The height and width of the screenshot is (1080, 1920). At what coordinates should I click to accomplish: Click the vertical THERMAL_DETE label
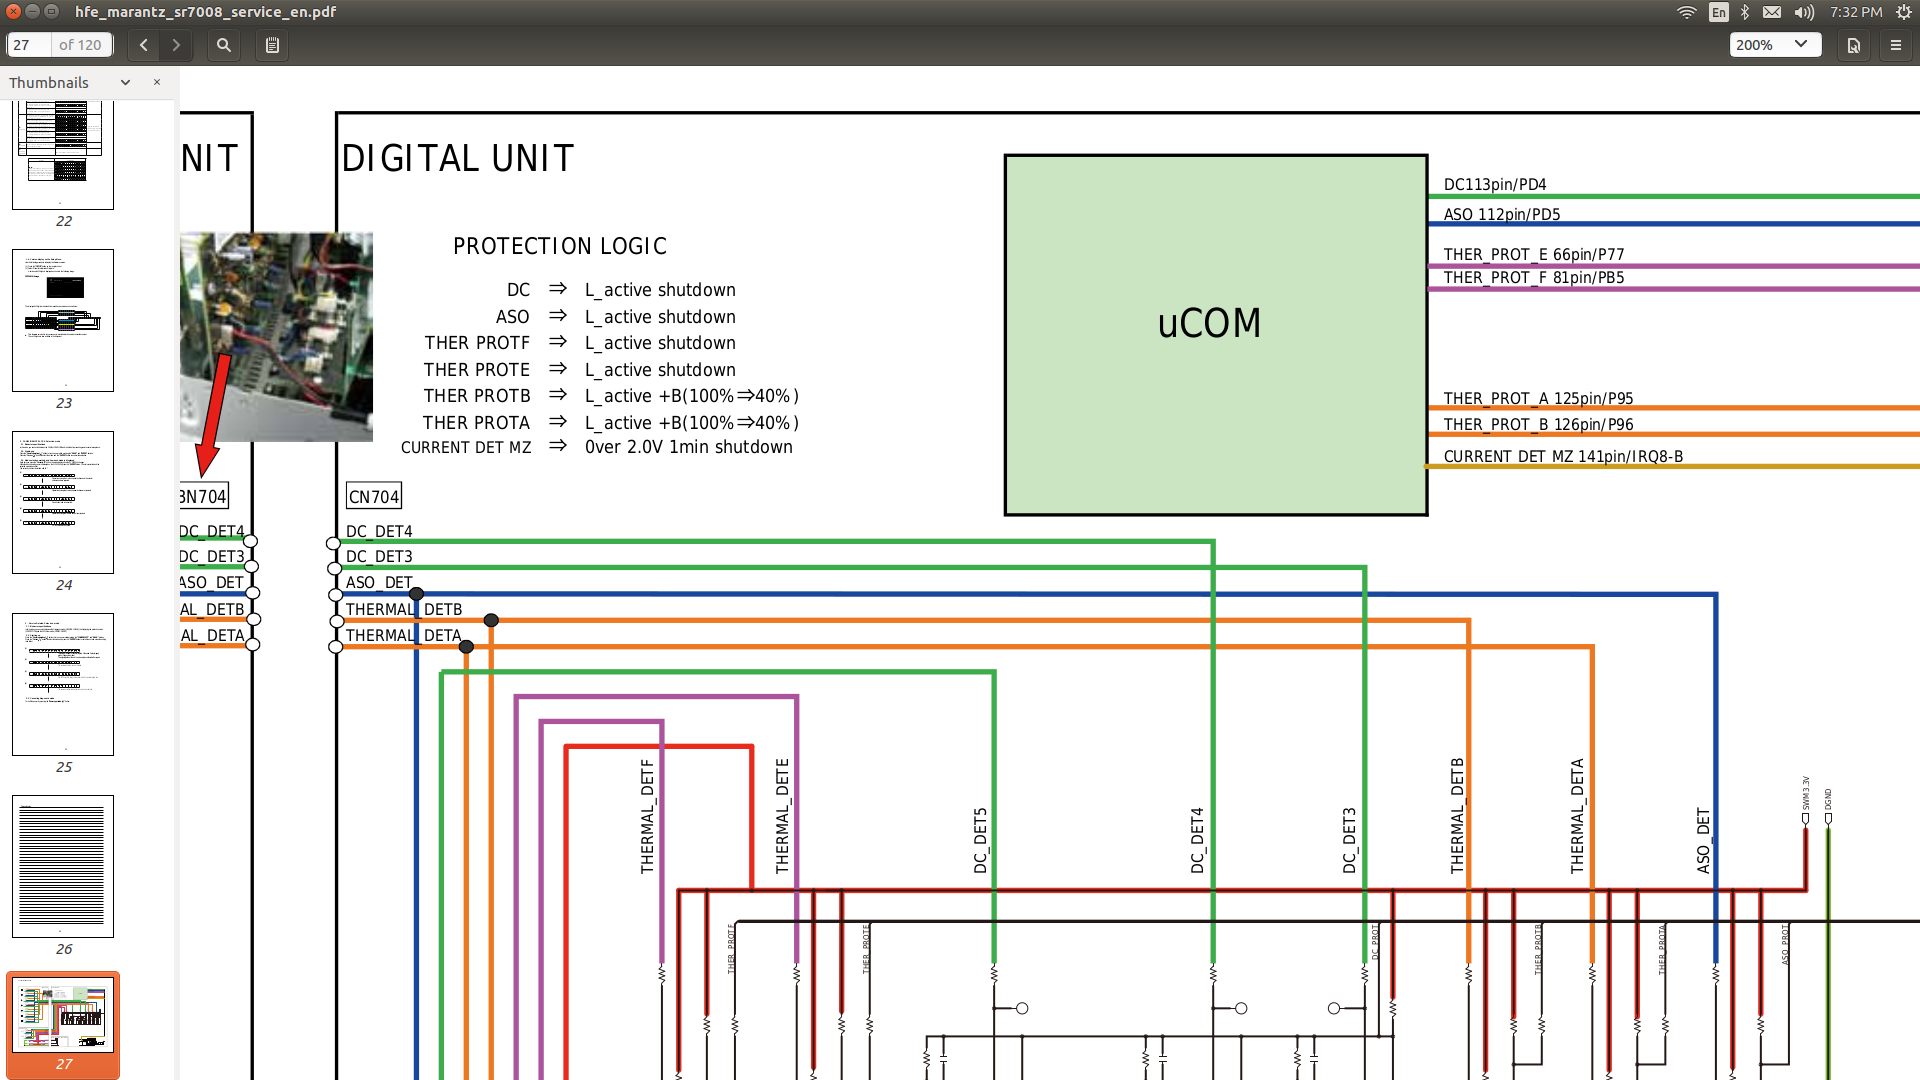(x=782, y=816)
